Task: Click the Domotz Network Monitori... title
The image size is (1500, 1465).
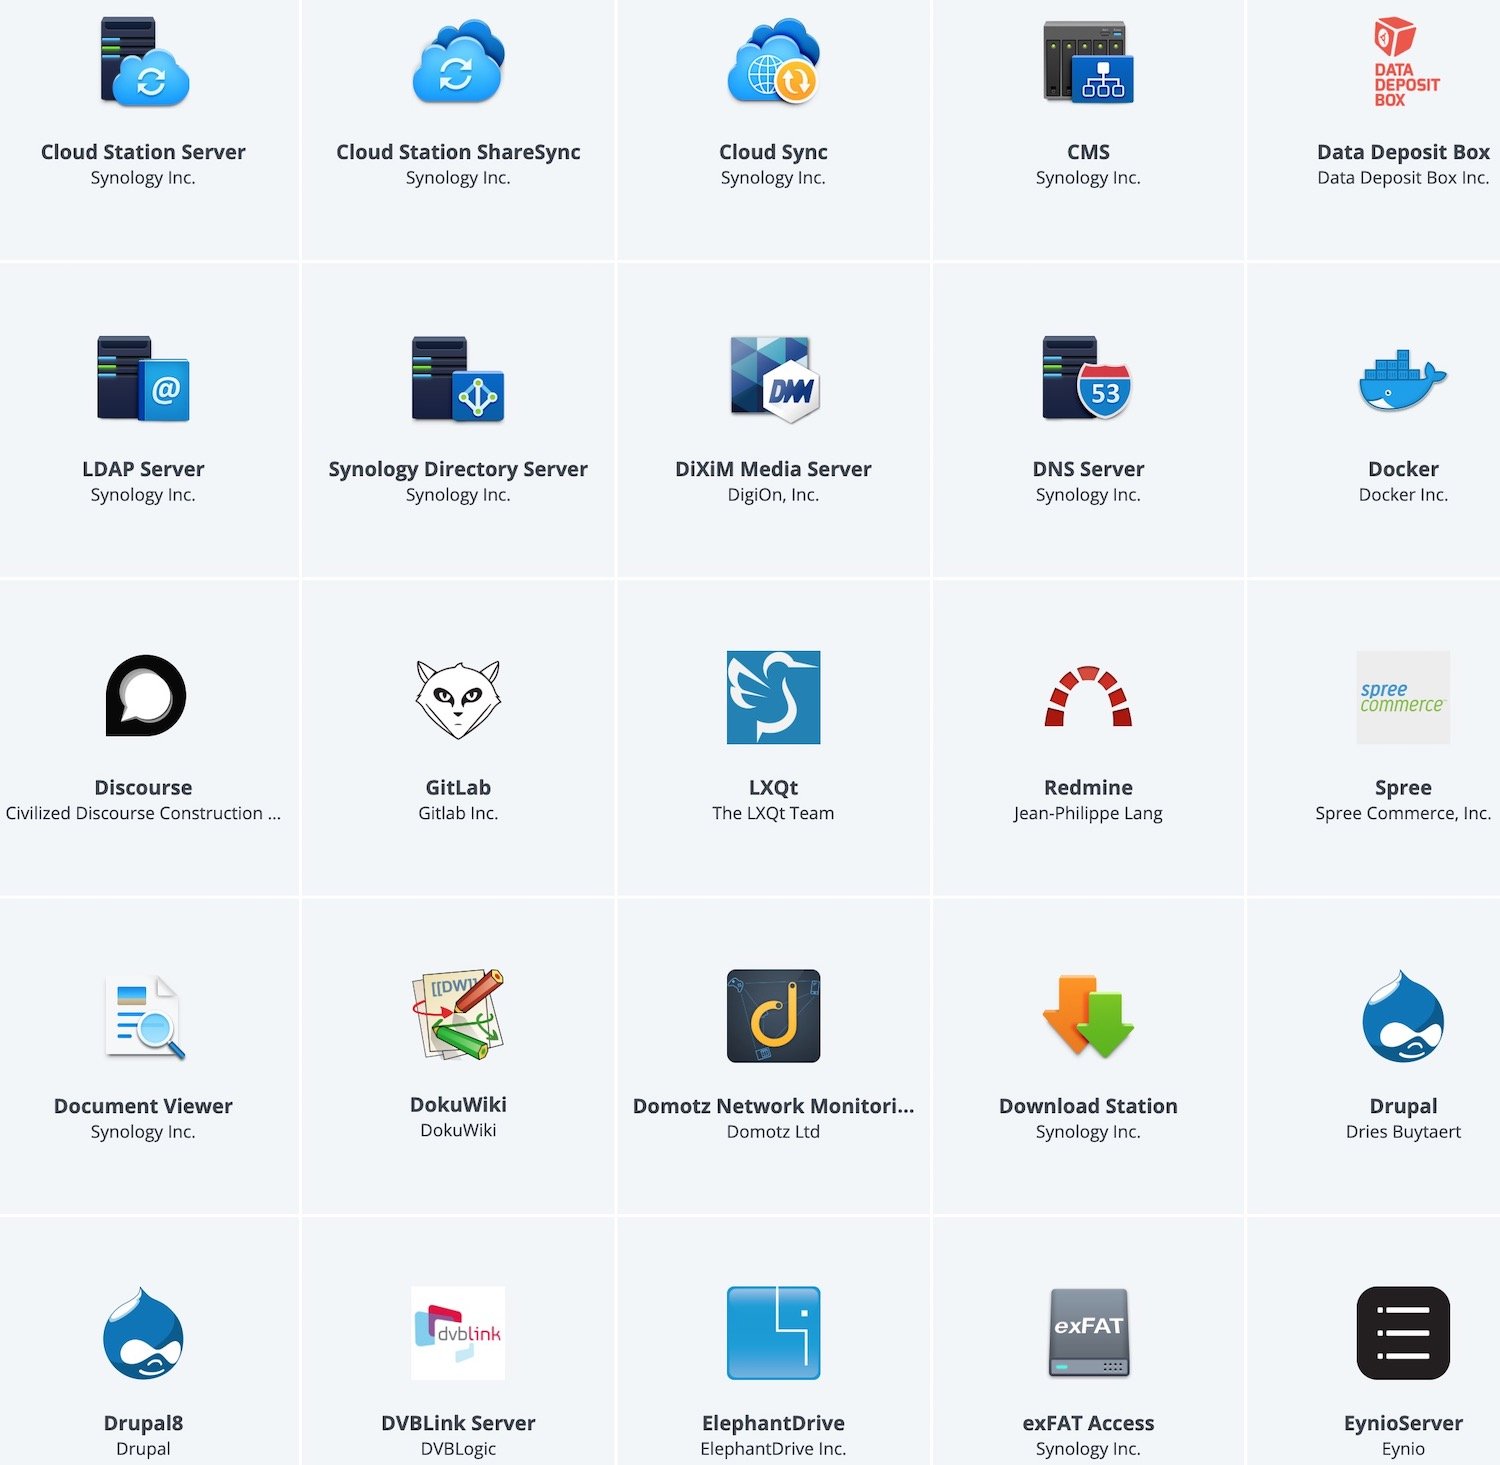Action: click(x=773, y=1106)
